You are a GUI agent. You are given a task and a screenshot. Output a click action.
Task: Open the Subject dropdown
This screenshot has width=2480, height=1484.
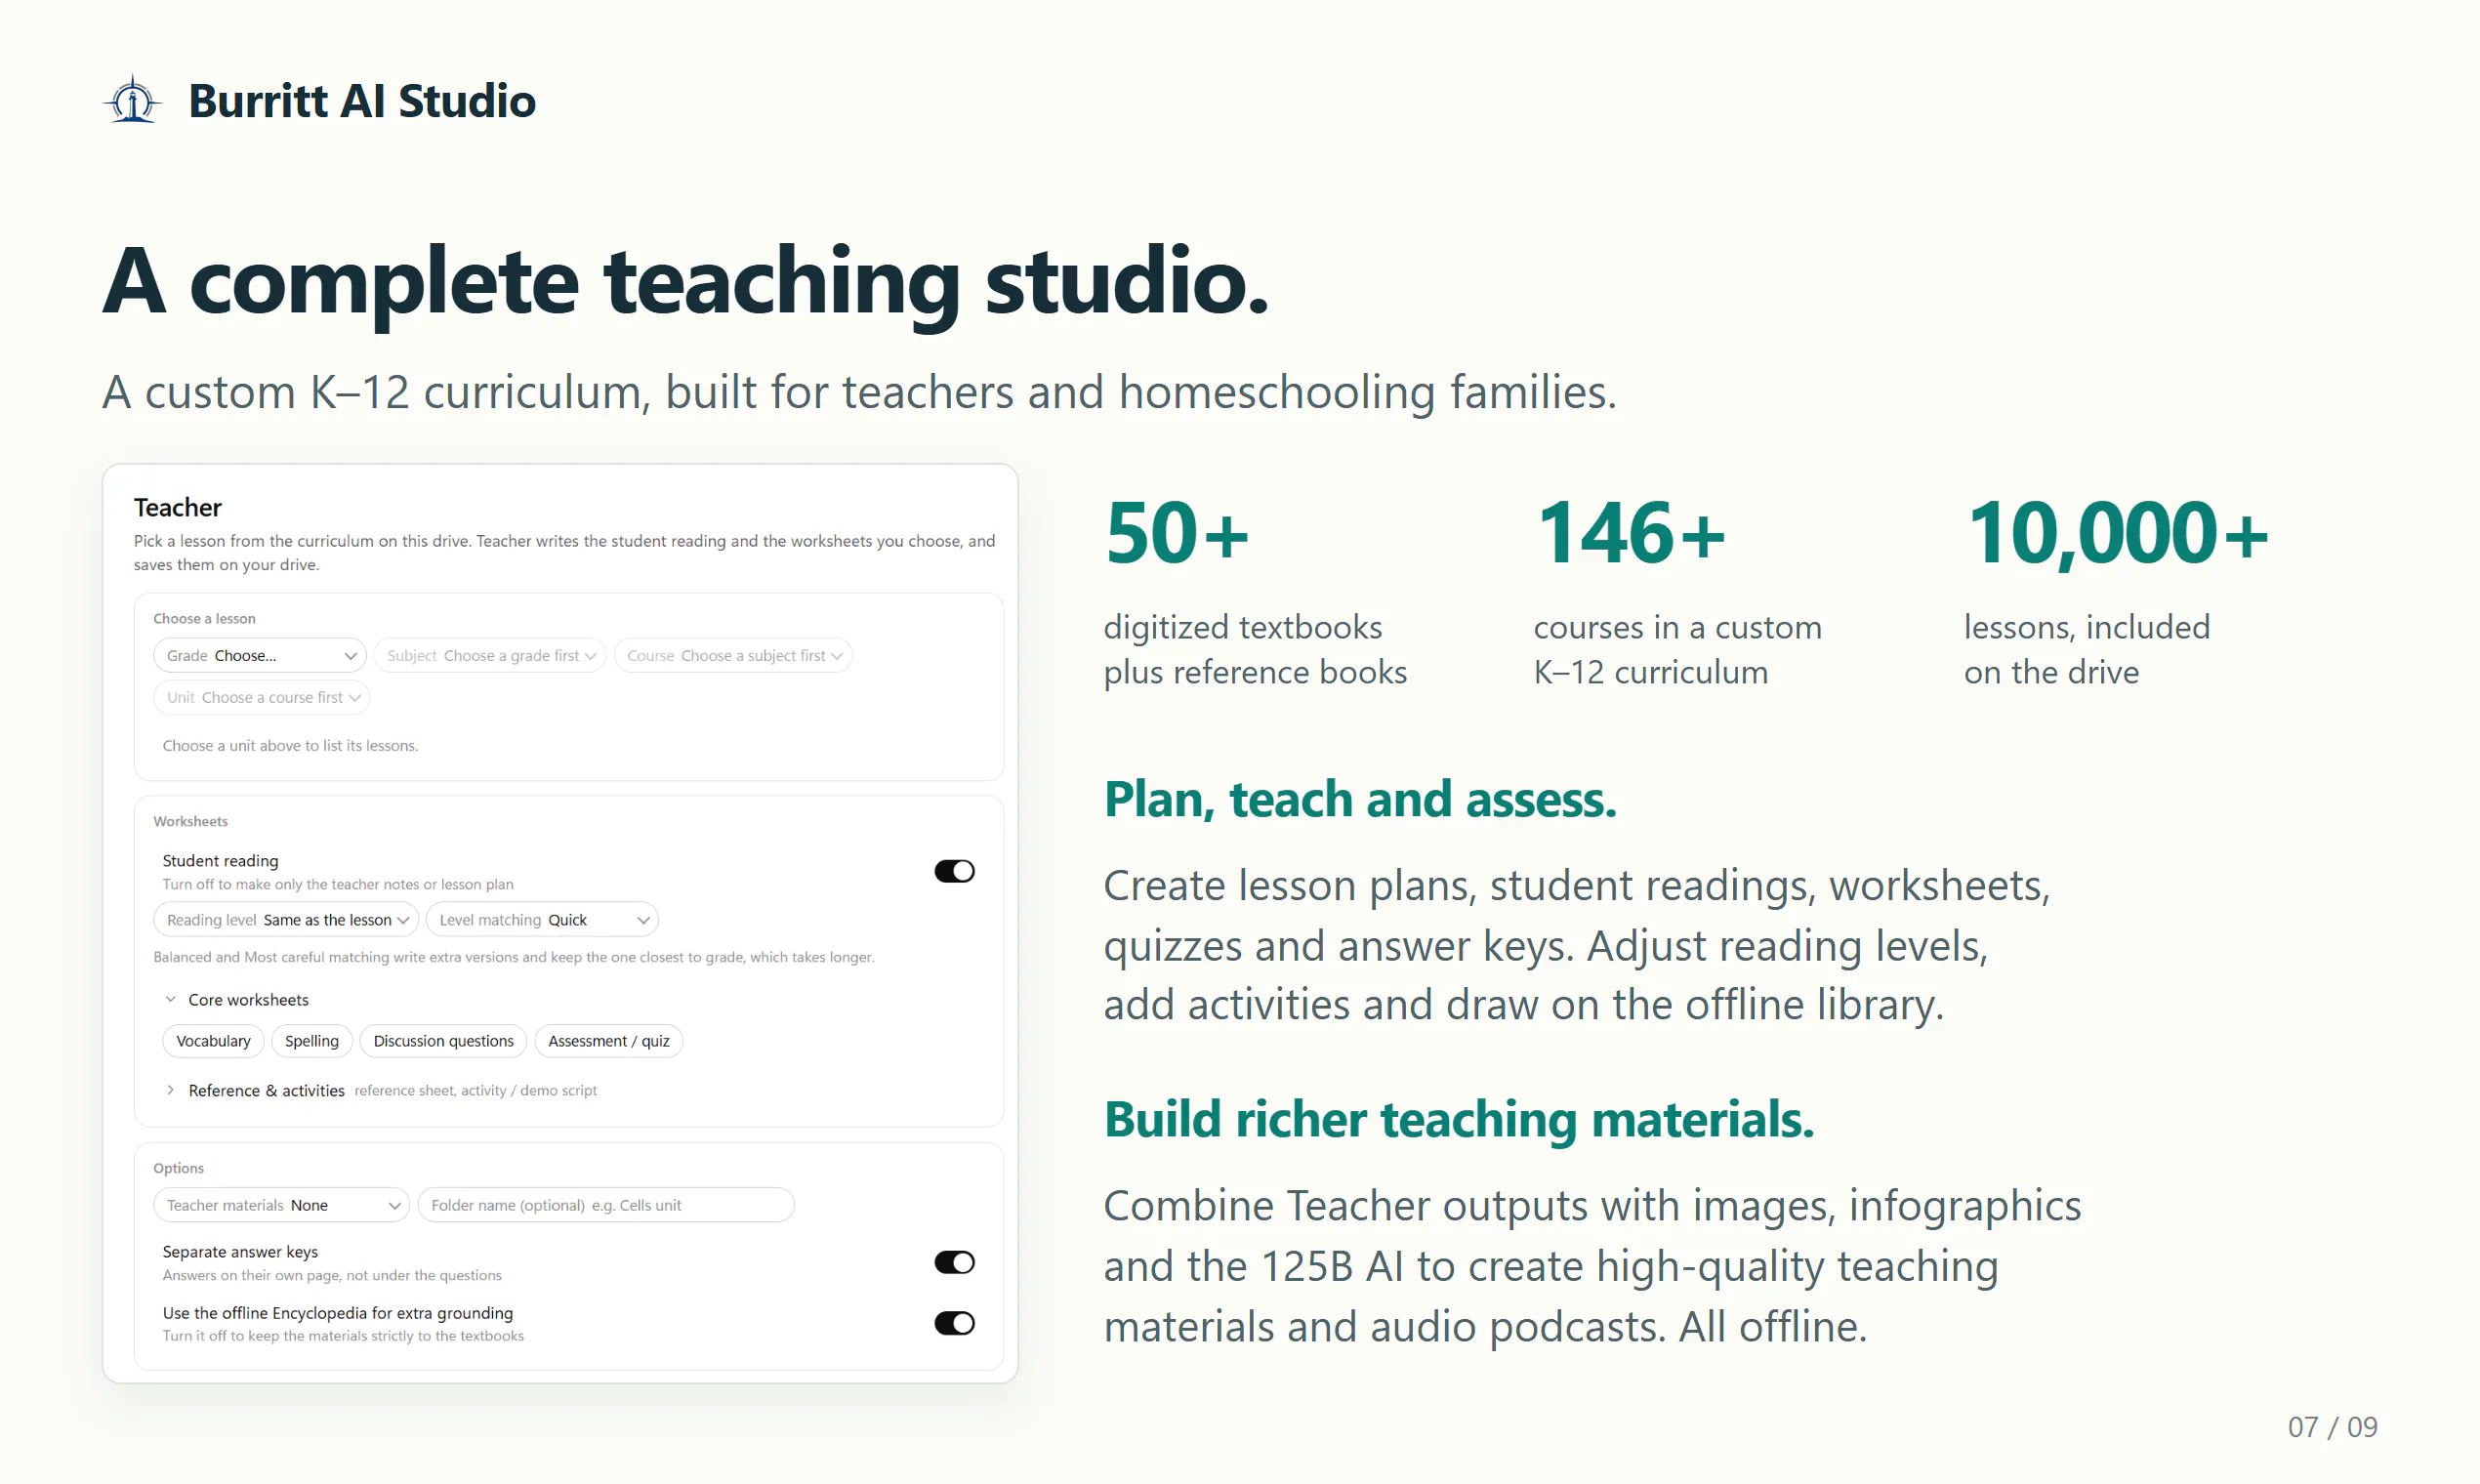click(x=490, y=655)
